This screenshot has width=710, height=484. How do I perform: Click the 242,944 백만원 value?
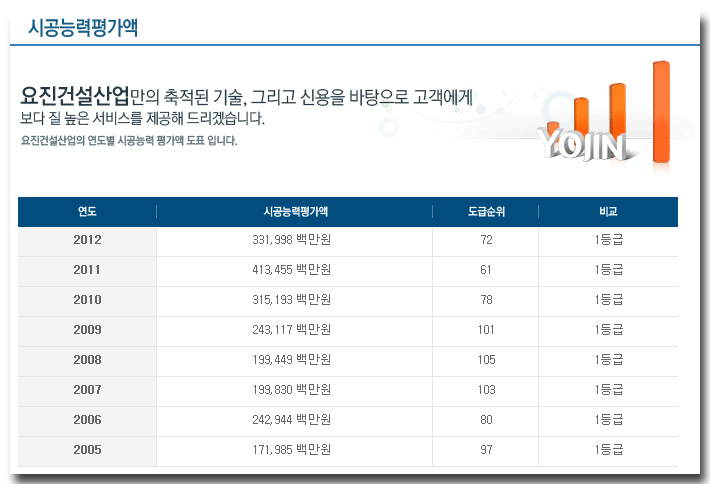point(292,419)
